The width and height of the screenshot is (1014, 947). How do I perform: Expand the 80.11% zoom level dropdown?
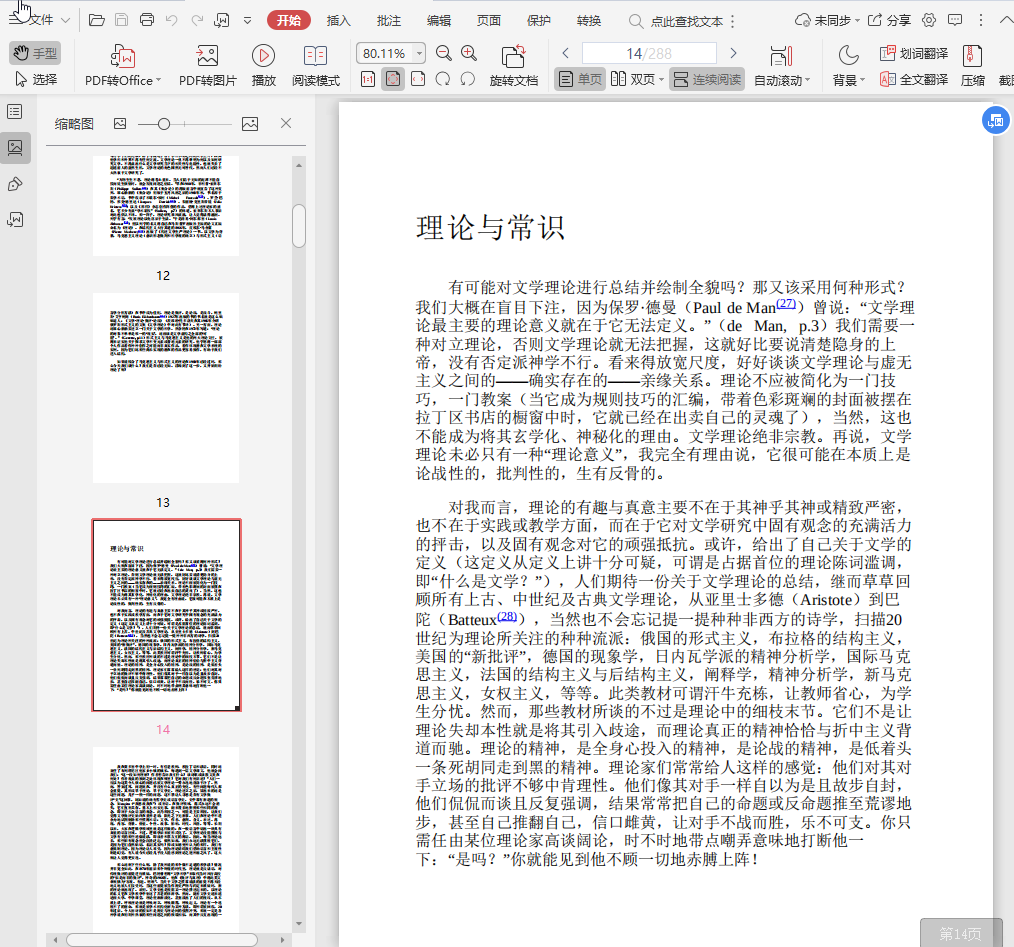point(419,53)
